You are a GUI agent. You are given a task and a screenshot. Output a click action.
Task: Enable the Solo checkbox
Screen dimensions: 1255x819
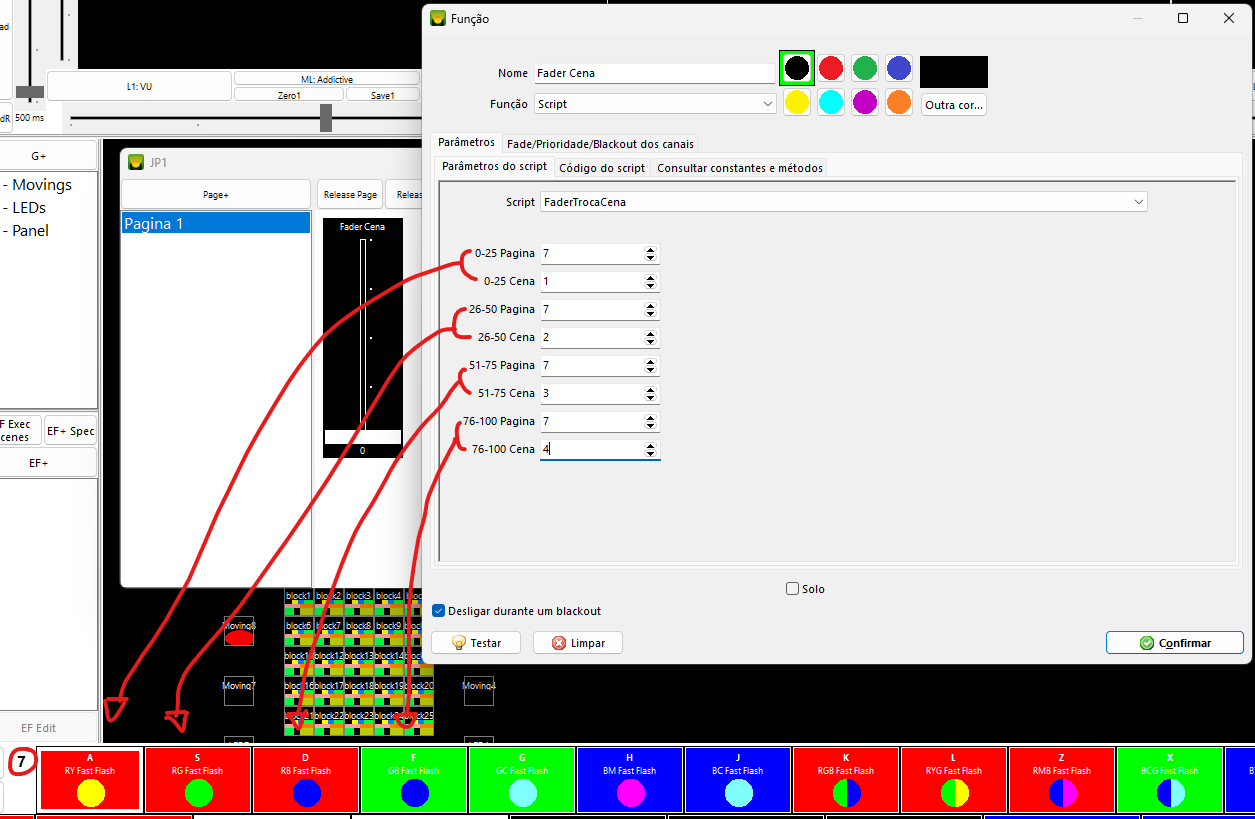tap(793, 589)
